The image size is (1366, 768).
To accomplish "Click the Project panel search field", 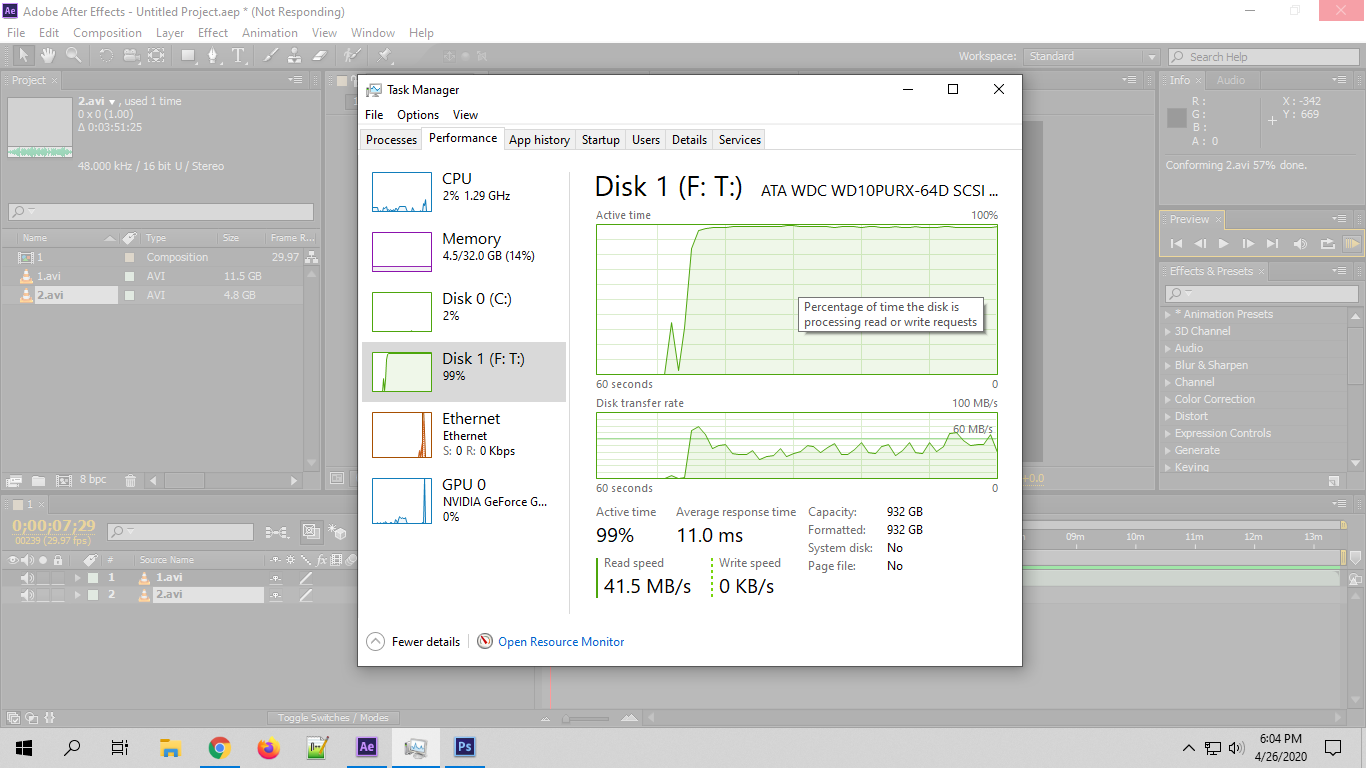I will (x=161, y=212).
